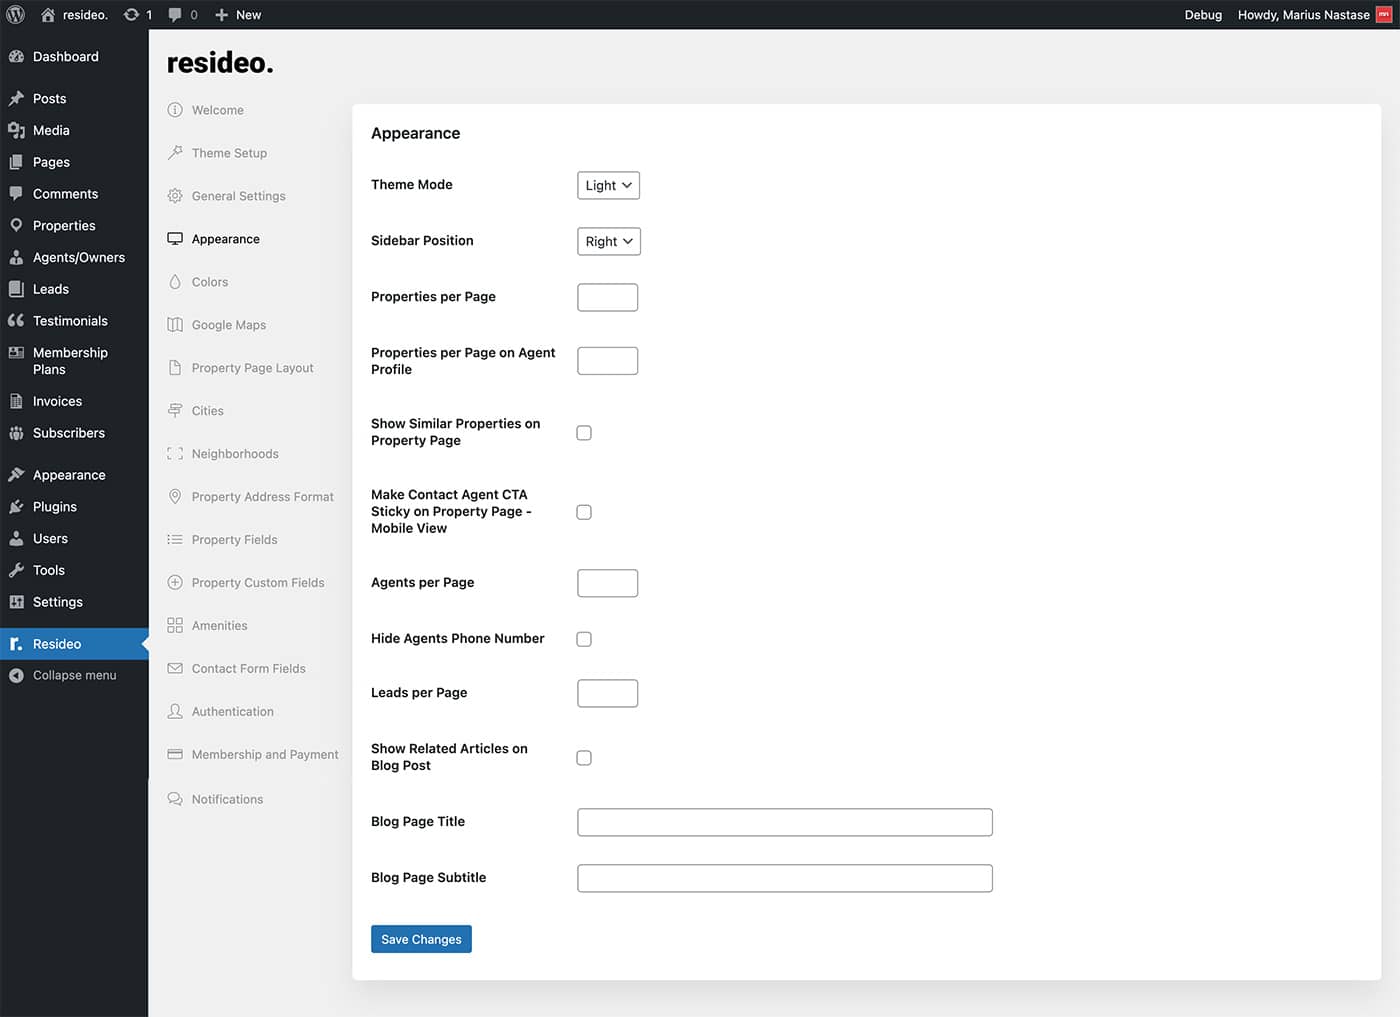Click the WordPress logo icon
Screen dimensions: 1400x1017
pos(15,15)
